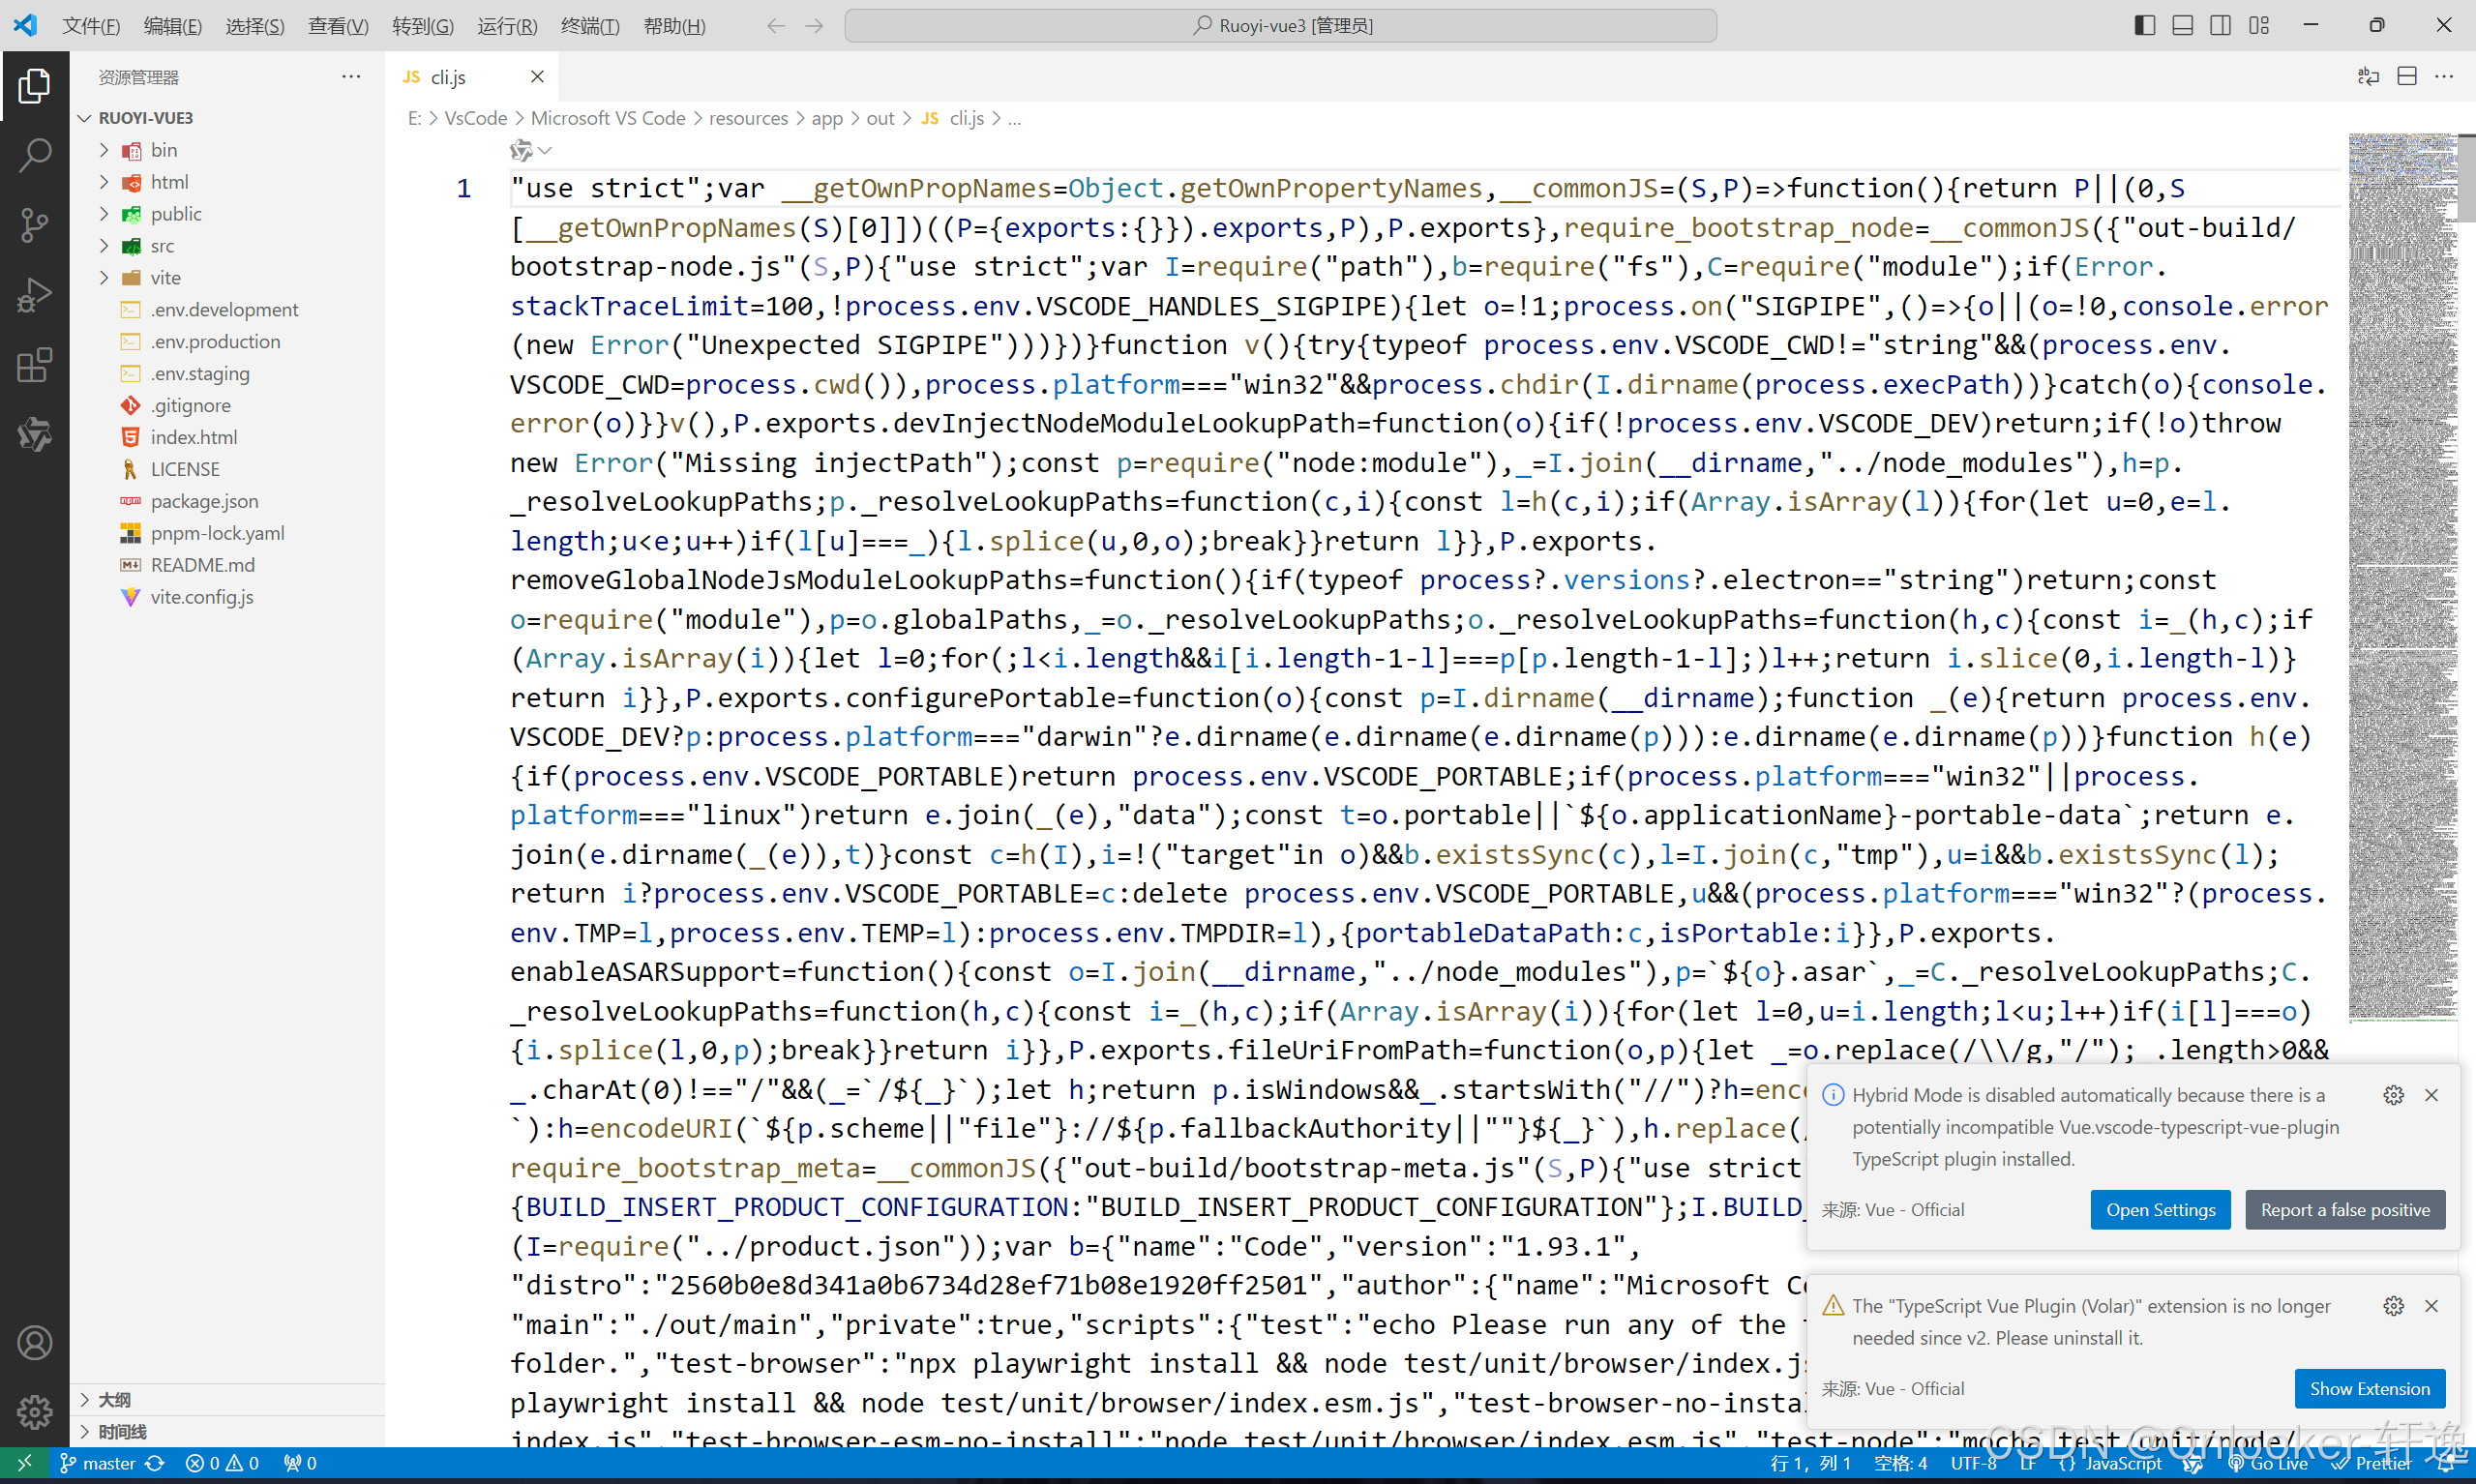Expand the 大纲 outline section
Image resolution: width=2476 pixels, height=1484 pixels.
(x=114, y=1399)
